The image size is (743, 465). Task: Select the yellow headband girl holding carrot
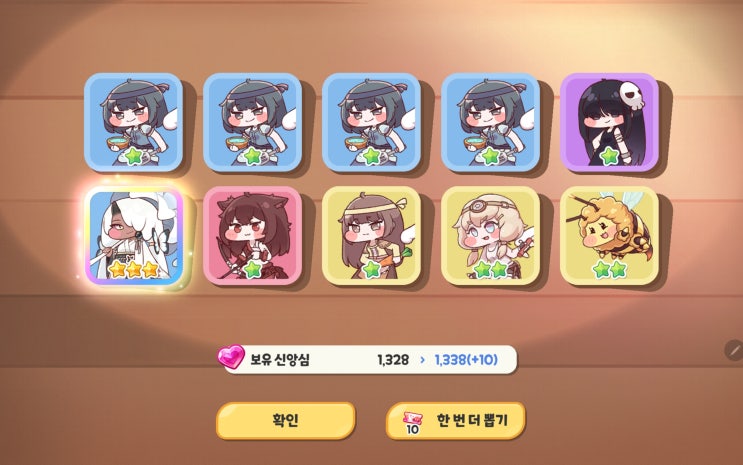pos(372,236)
